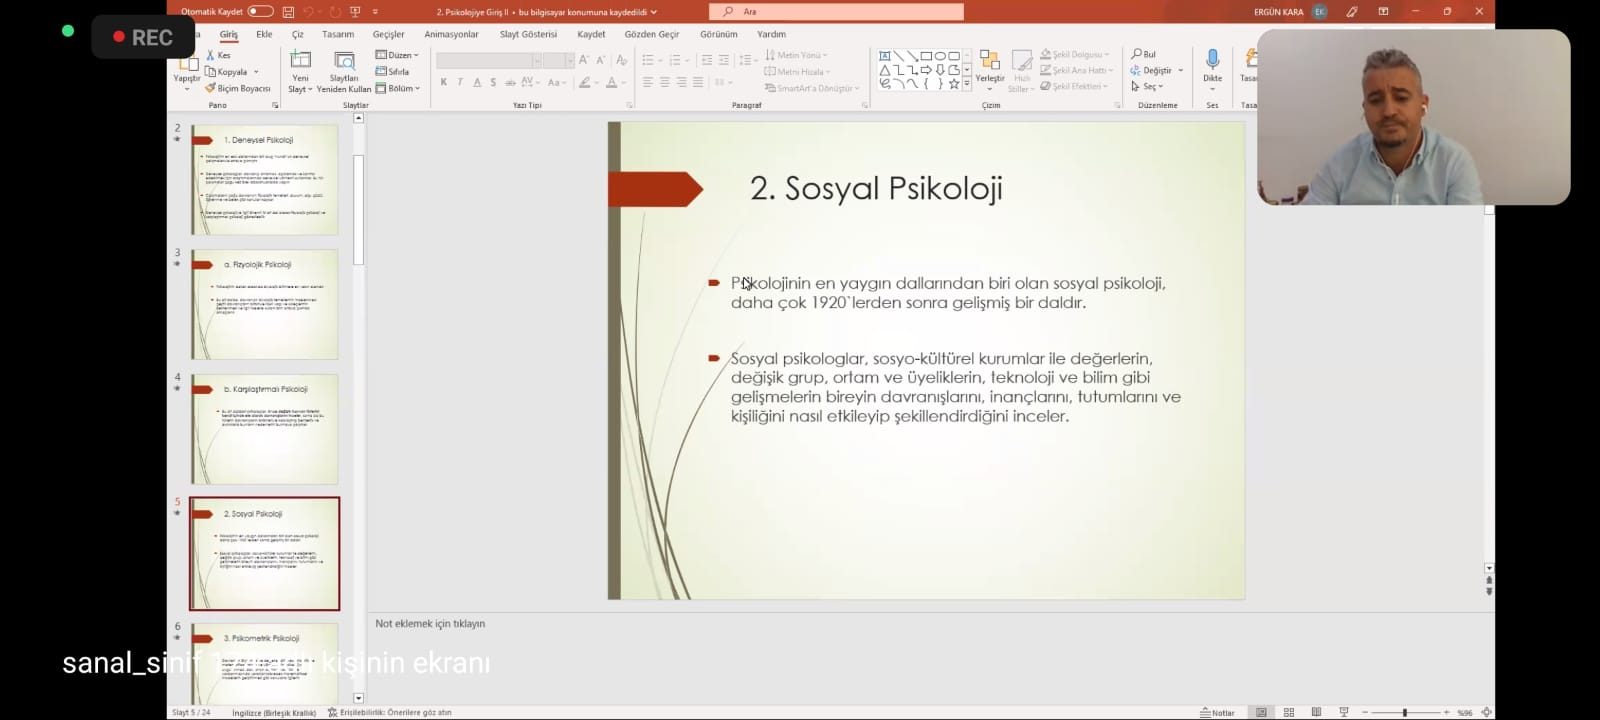This screenshot has width=1600, height=720.
Task: Select slide 4 Karşılaştırmalı Psikoloji thumbnail
Action: [x=264, y=428]
